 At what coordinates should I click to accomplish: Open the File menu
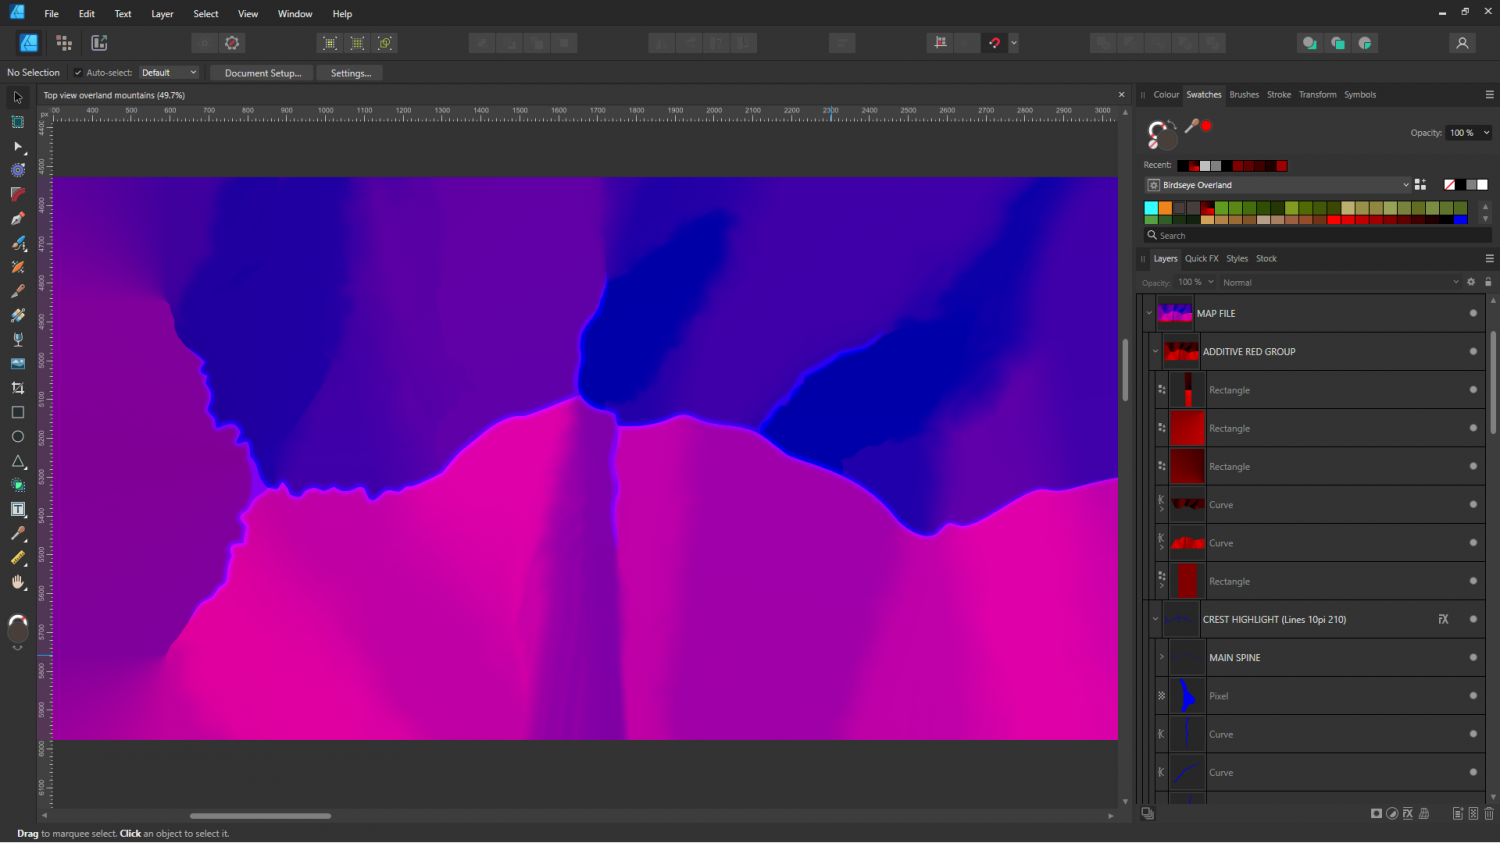tap(51, 14)
